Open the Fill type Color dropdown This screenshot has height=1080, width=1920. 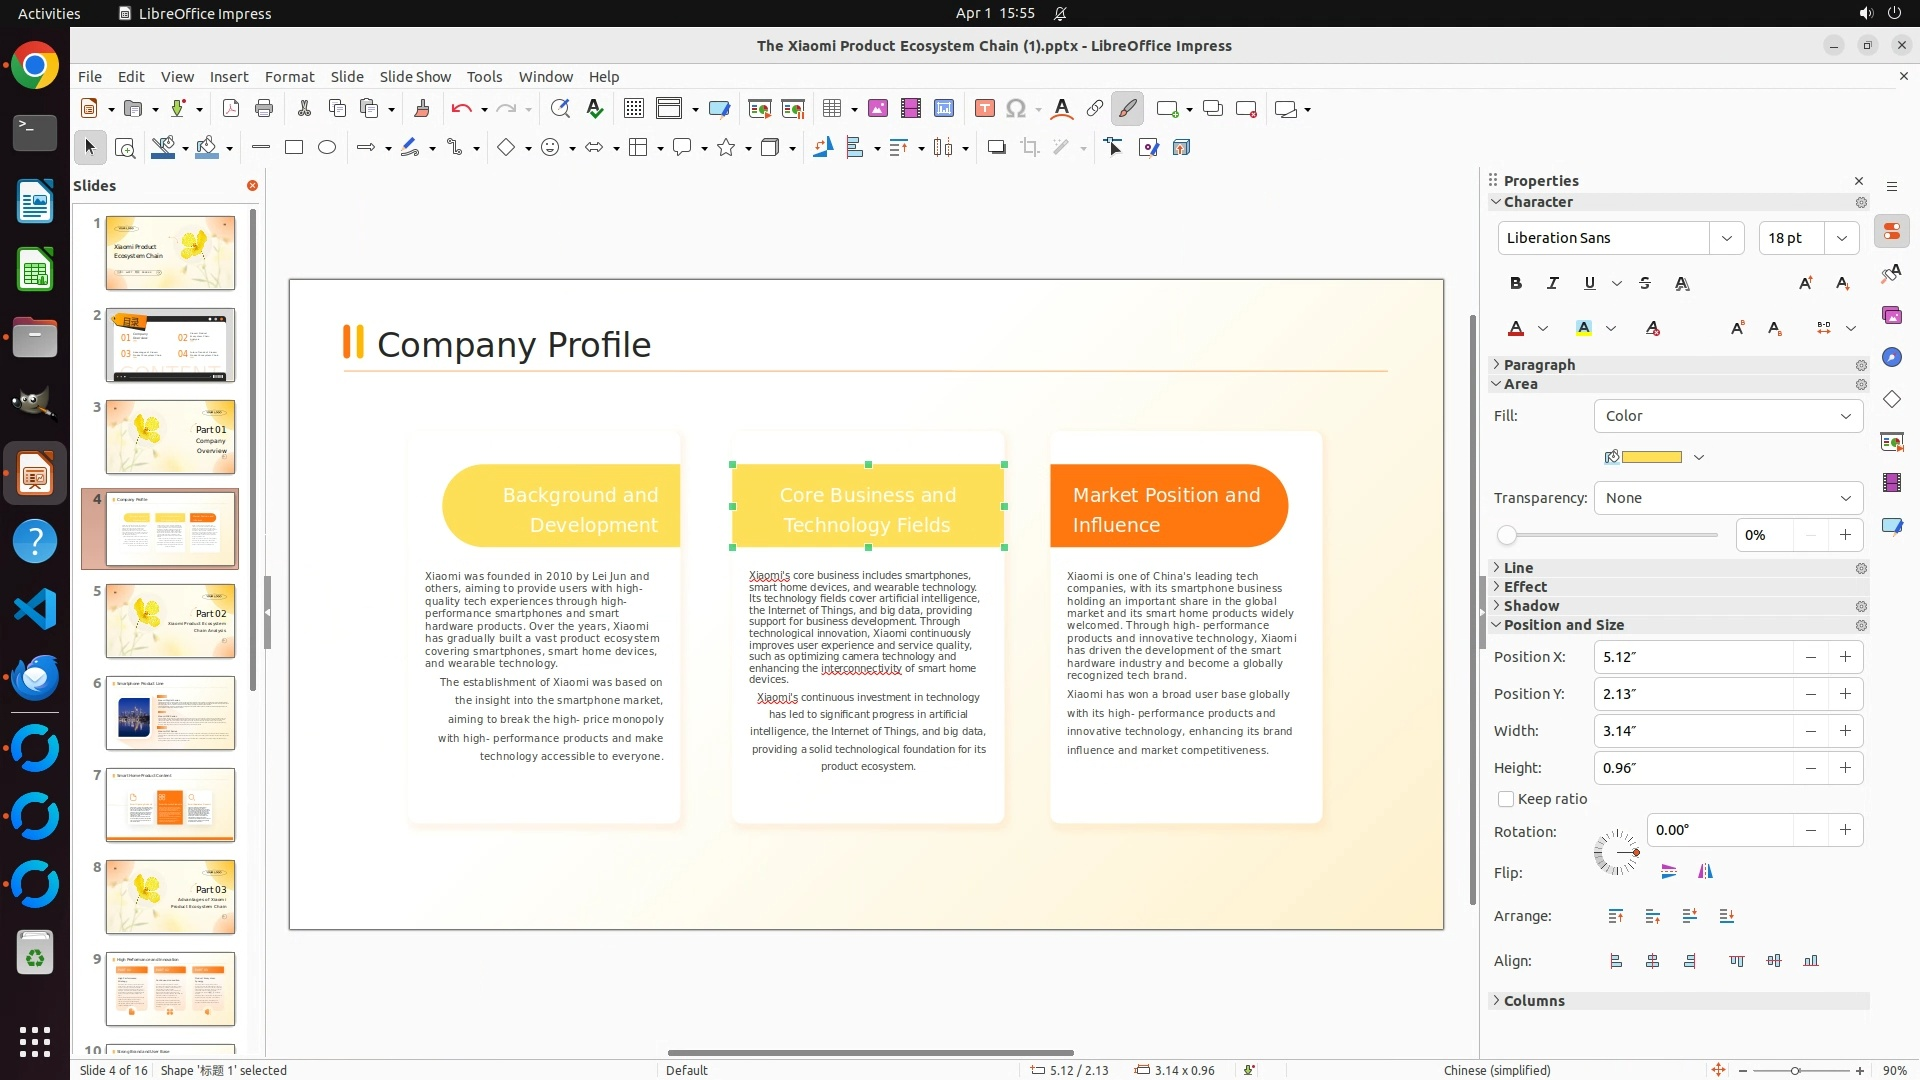[x=1728, y=416]
